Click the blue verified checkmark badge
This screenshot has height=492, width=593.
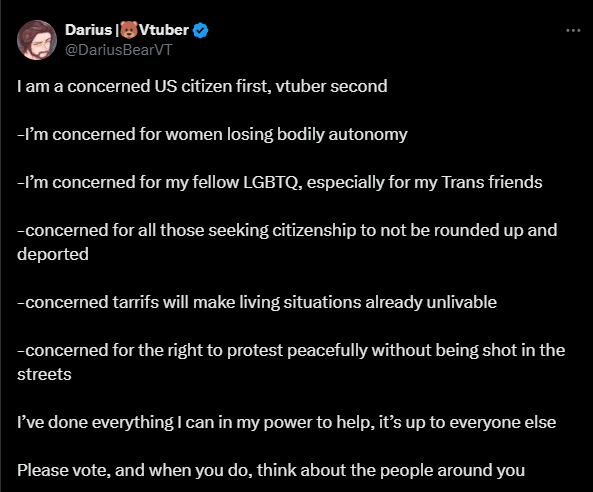(x=200, y=30)
